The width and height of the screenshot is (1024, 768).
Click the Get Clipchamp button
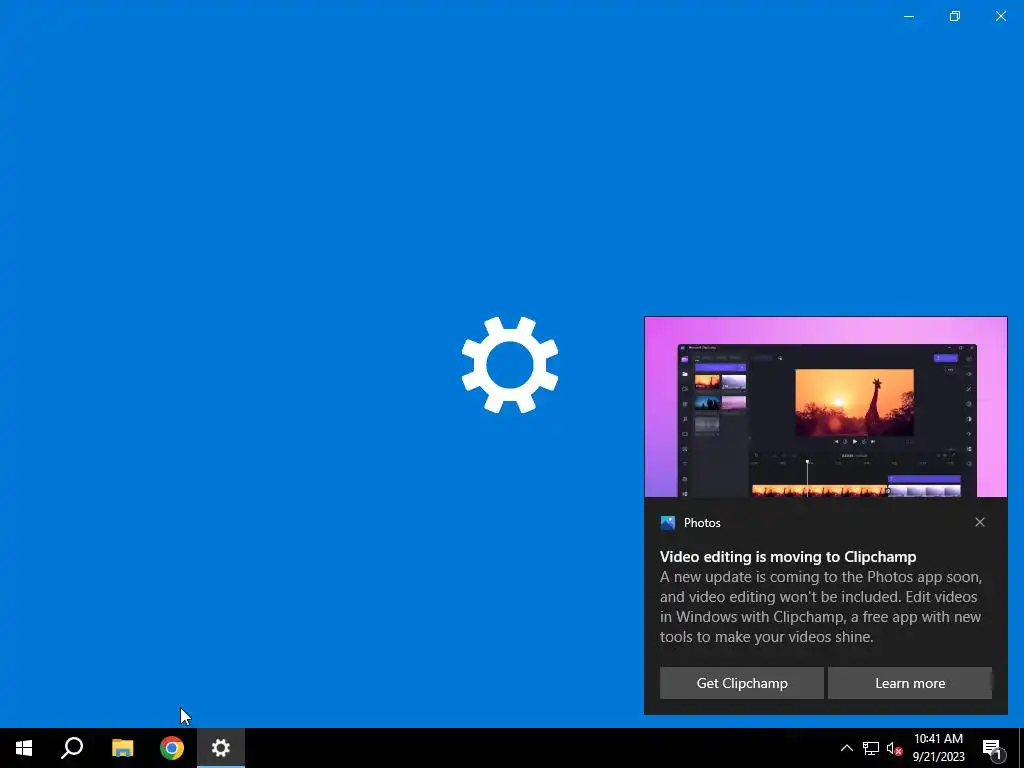[742, 683]
